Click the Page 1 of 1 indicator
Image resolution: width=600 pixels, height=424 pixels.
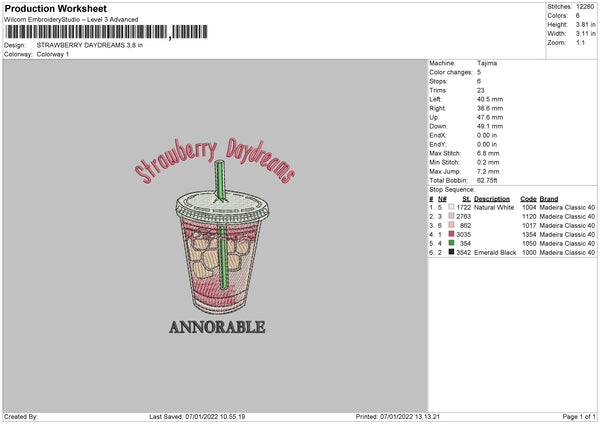point(579,417)
